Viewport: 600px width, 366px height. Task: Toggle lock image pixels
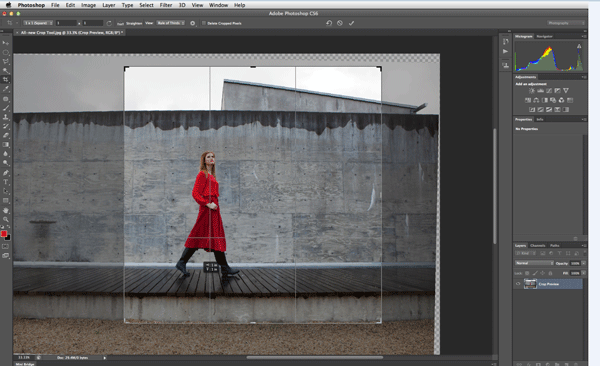pyautogui.click(x=535, y=273)
